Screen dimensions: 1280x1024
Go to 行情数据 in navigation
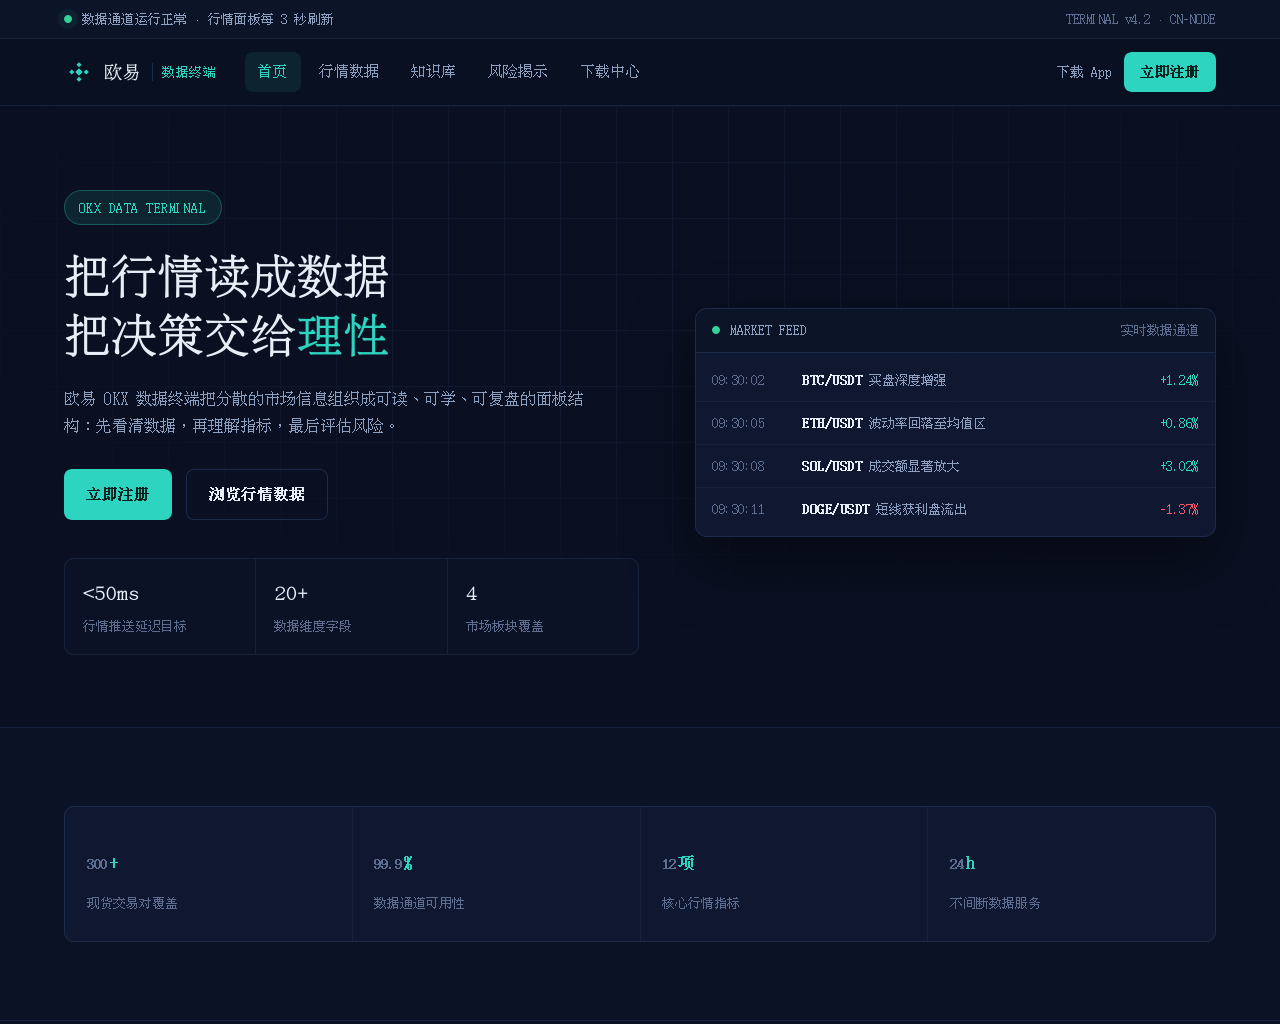coord(349,72)
